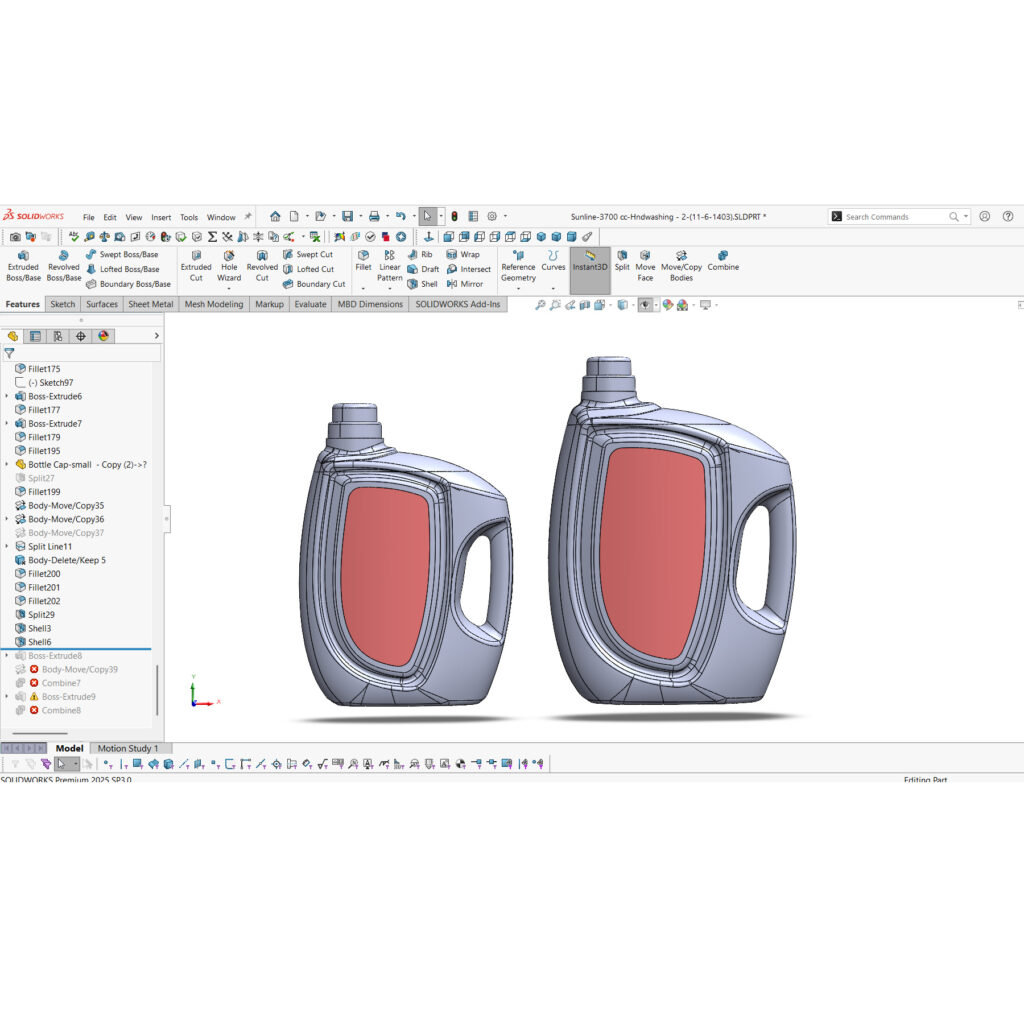Viewport: 1024px width, 1024px height.
Task: Open the Split tool
Action: [622, 261]
